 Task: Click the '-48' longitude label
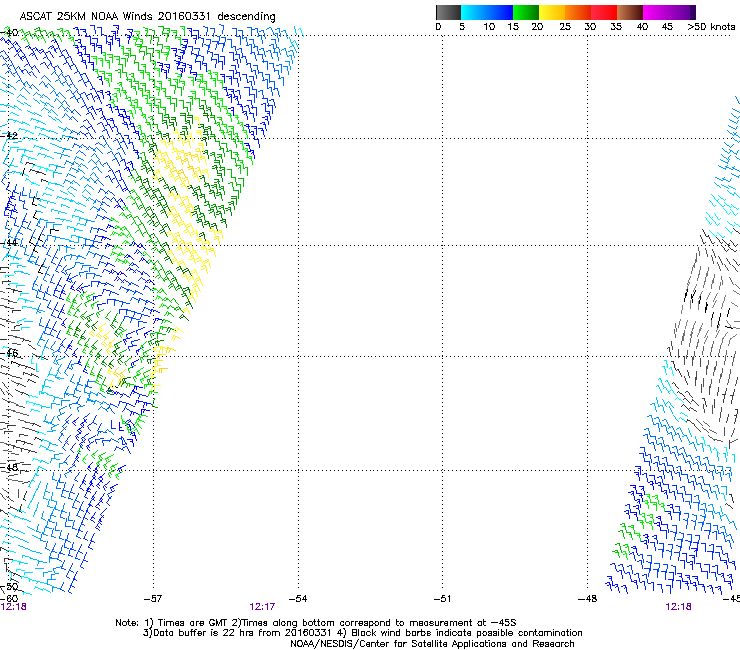pyautogui.click(x=587, y=599)
